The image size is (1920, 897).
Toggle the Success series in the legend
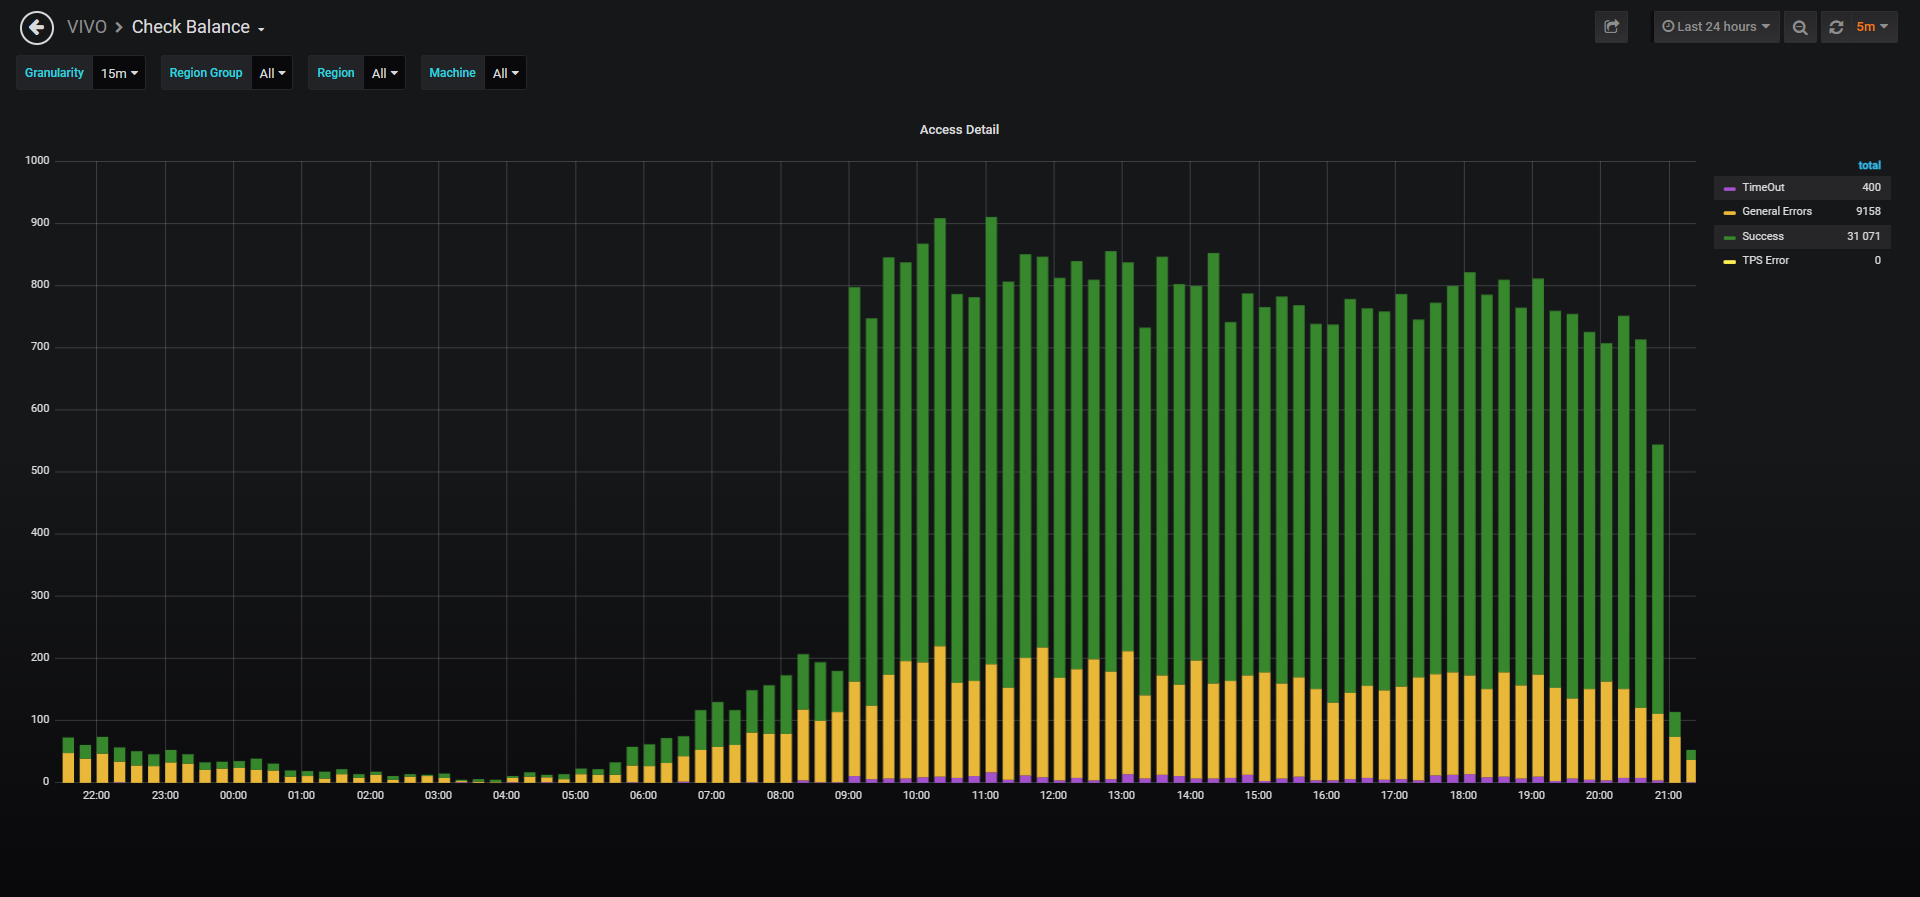(x=1762, y=236)
